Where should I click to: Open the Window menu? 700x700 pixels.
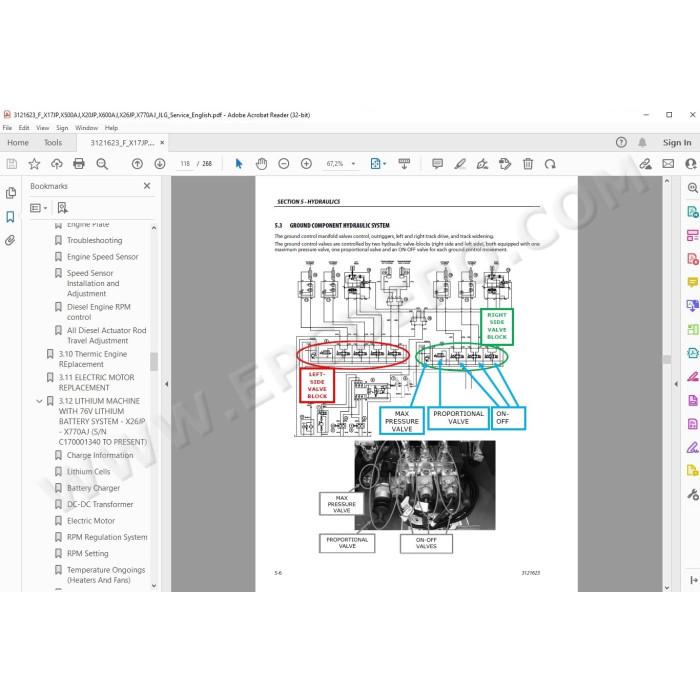click(x=86, y=128)
